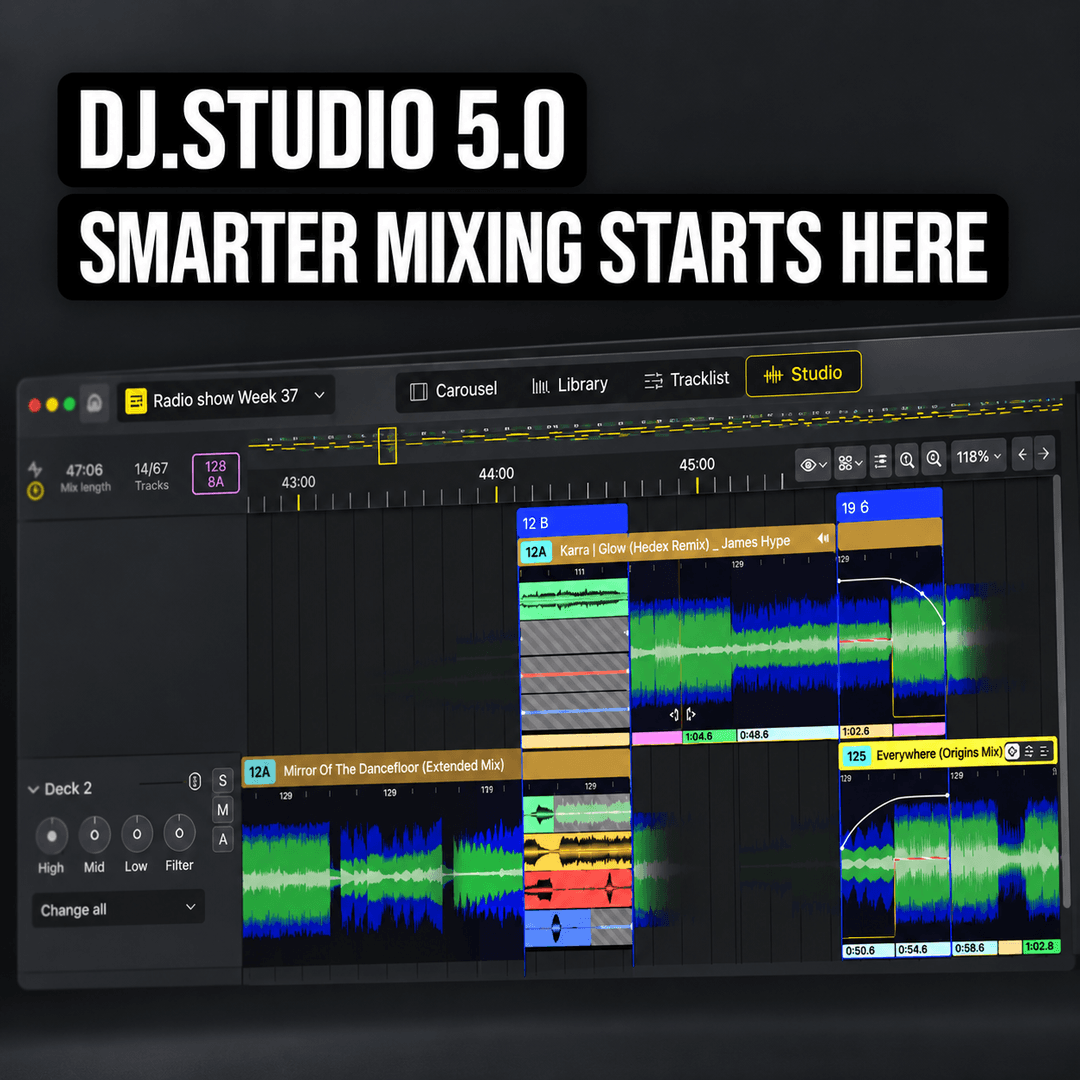Click the red stem waveform in Deck 2 transition

[578, 889]
